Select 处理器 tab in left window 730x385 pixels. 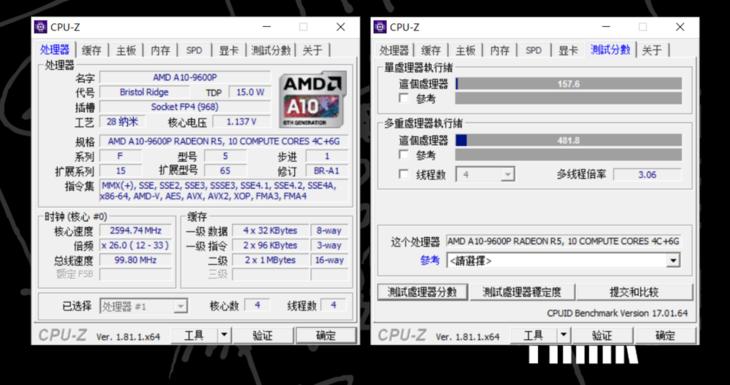(55, 50)
